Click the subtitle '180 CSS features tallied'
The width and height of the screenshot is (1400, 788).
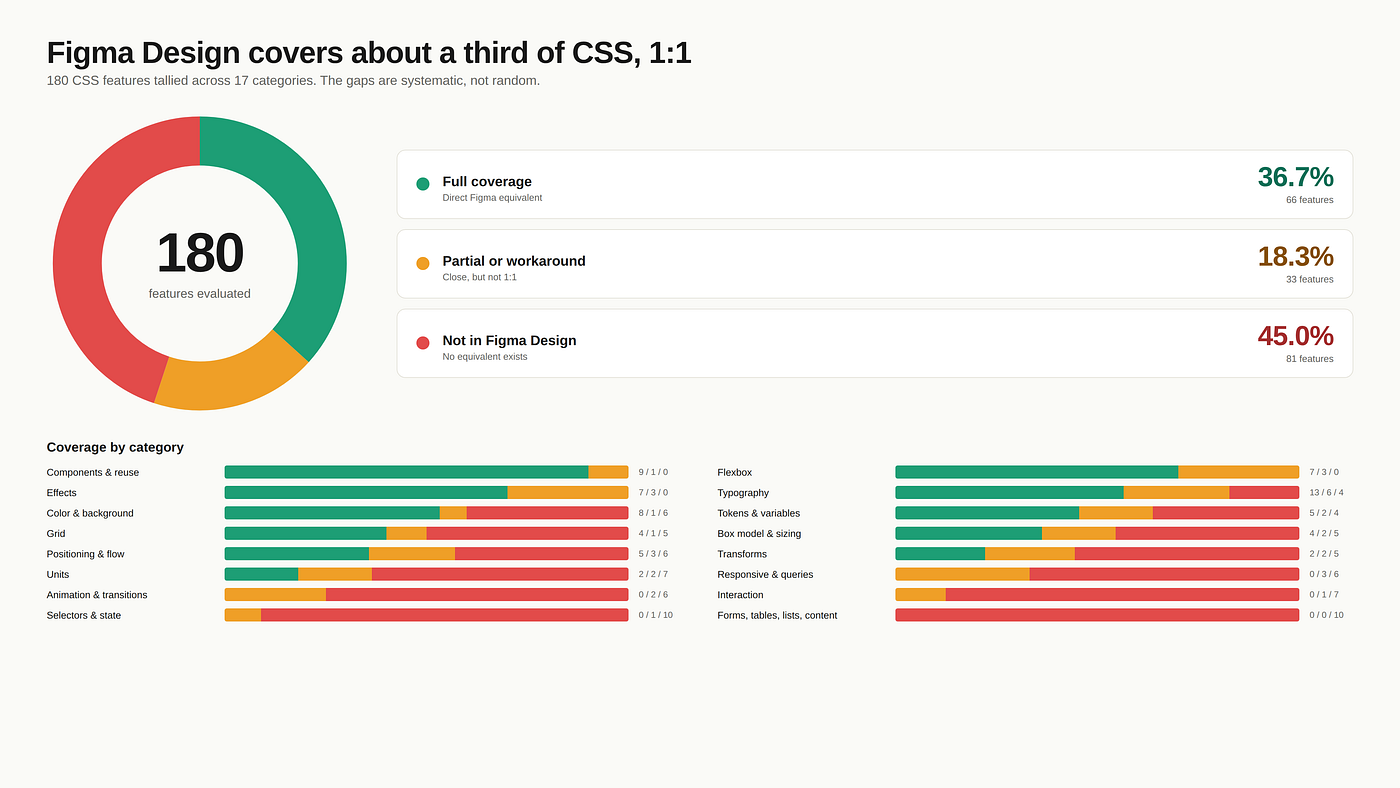pos(293,81)
